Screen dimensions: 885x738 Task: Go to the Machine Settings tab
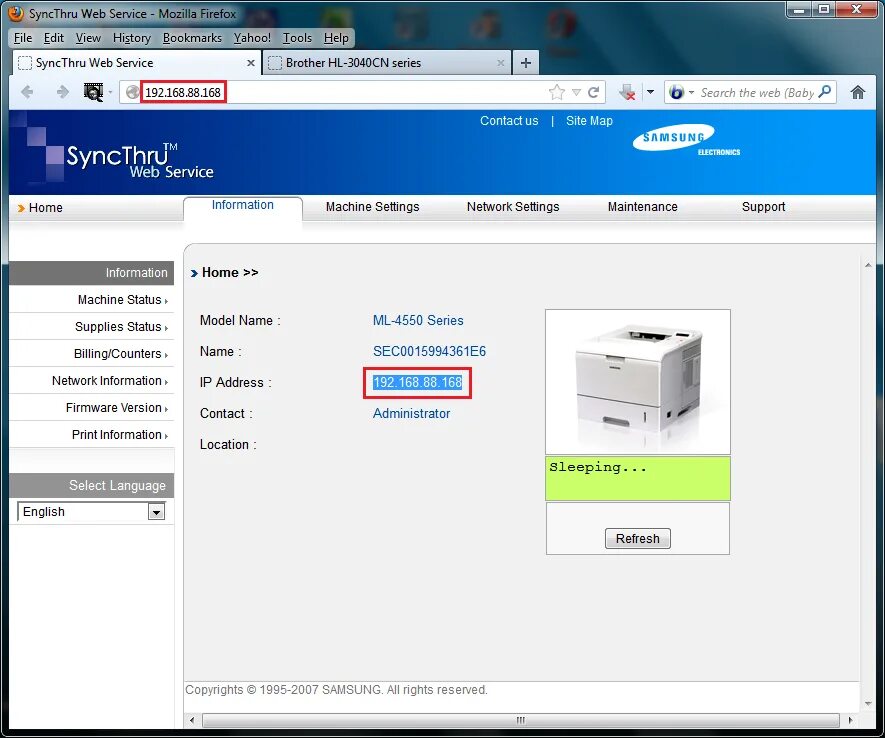click(x=373, y=207)
